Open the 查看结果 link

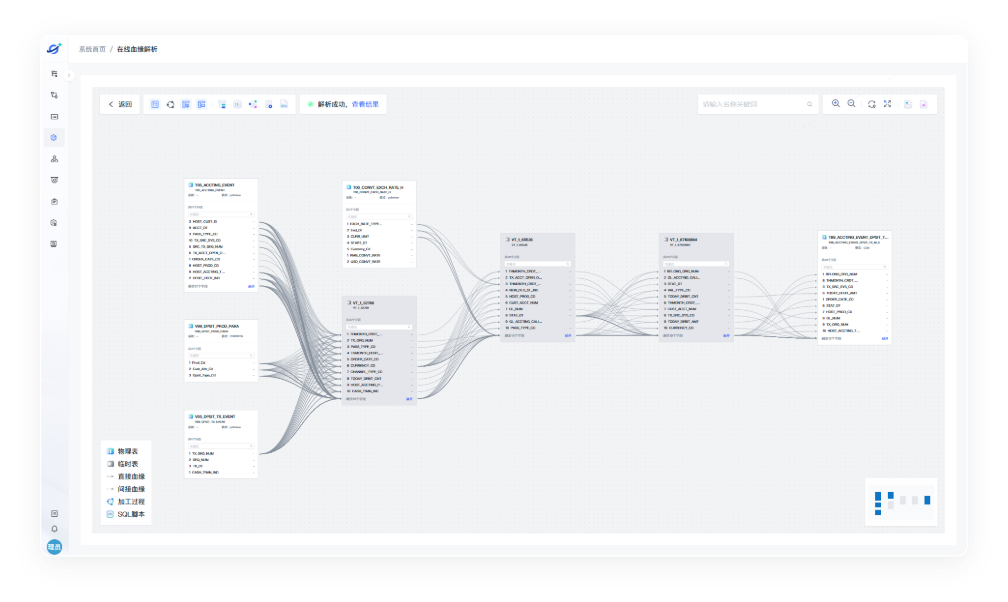pyautogui.click(x=365, y=104)
